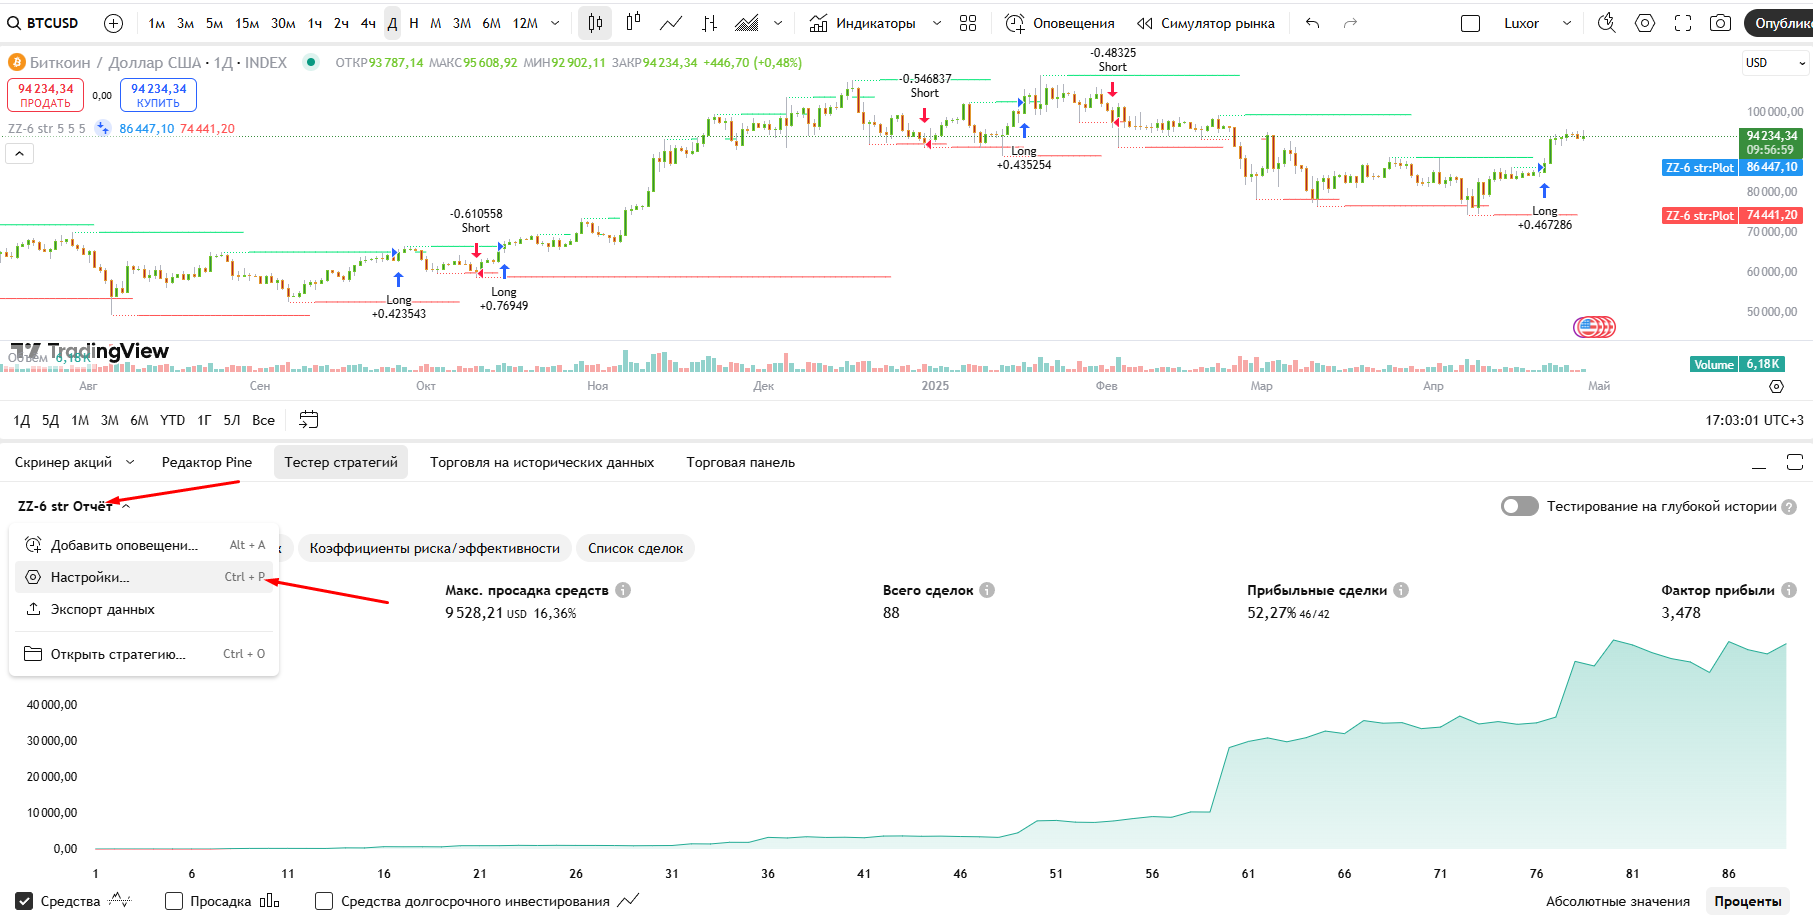The width and height of the screenshot is (1813, 923).
Task: Select the Проценты display option
Action: point(1747,901)
